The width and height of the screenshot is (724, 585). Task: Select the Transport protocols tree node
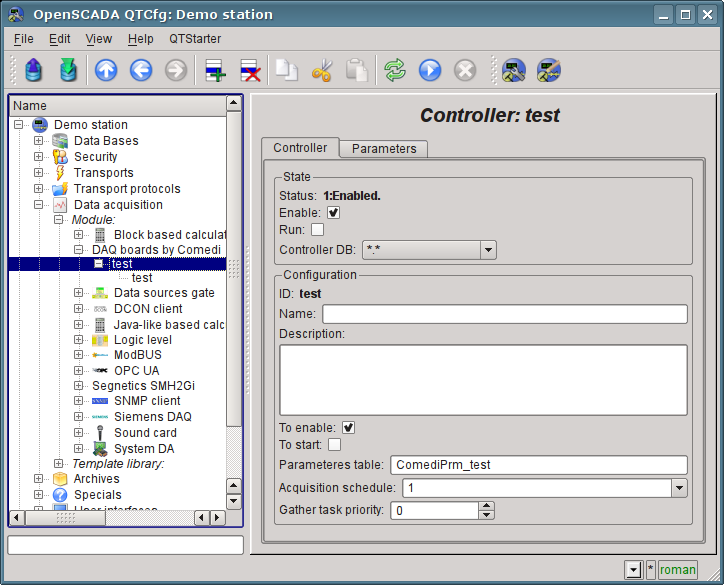pyautogui.click(x=127, y=188)
